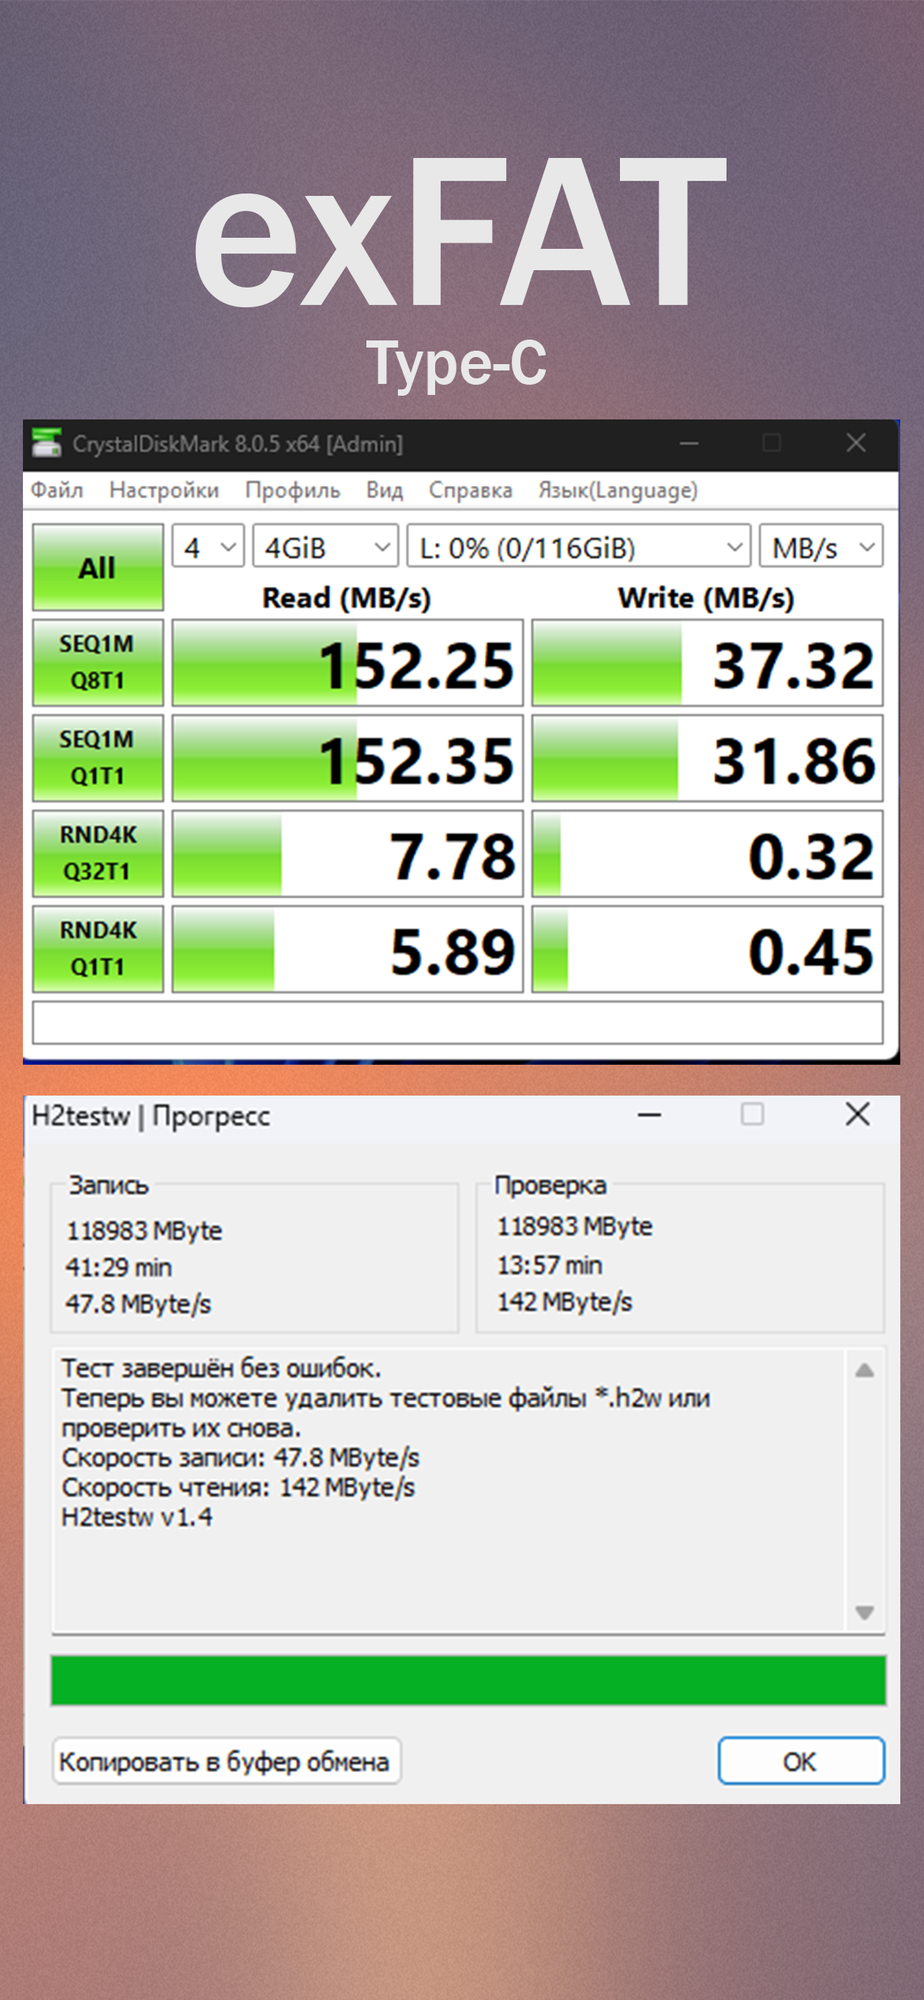This screenshot has height=2000, width=924.
Task: Click the 152.25 sequential read result
Action: click(348, 663)
